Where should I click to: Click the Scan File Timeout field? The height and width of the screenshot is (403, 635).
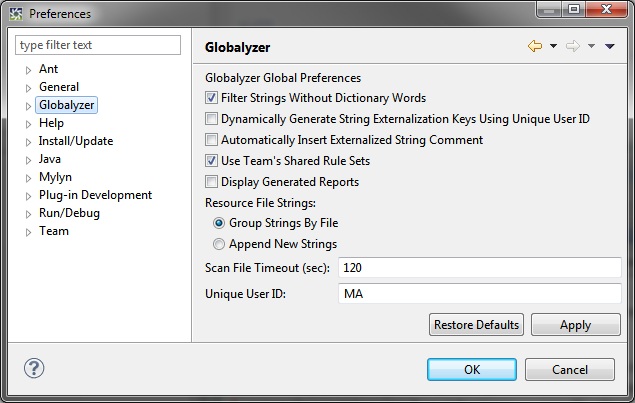click(480, 268)
